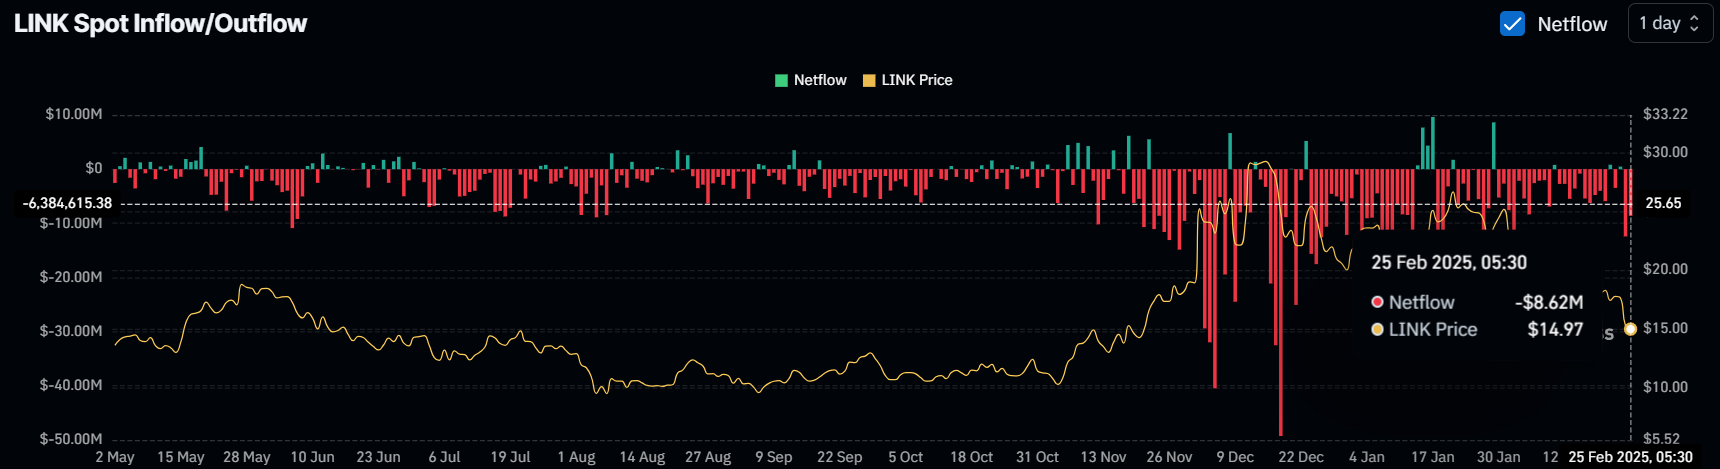1720x469 pixels.
Task: Click the -6,384,615.38 crosshair value label
Action: point(68,203)
